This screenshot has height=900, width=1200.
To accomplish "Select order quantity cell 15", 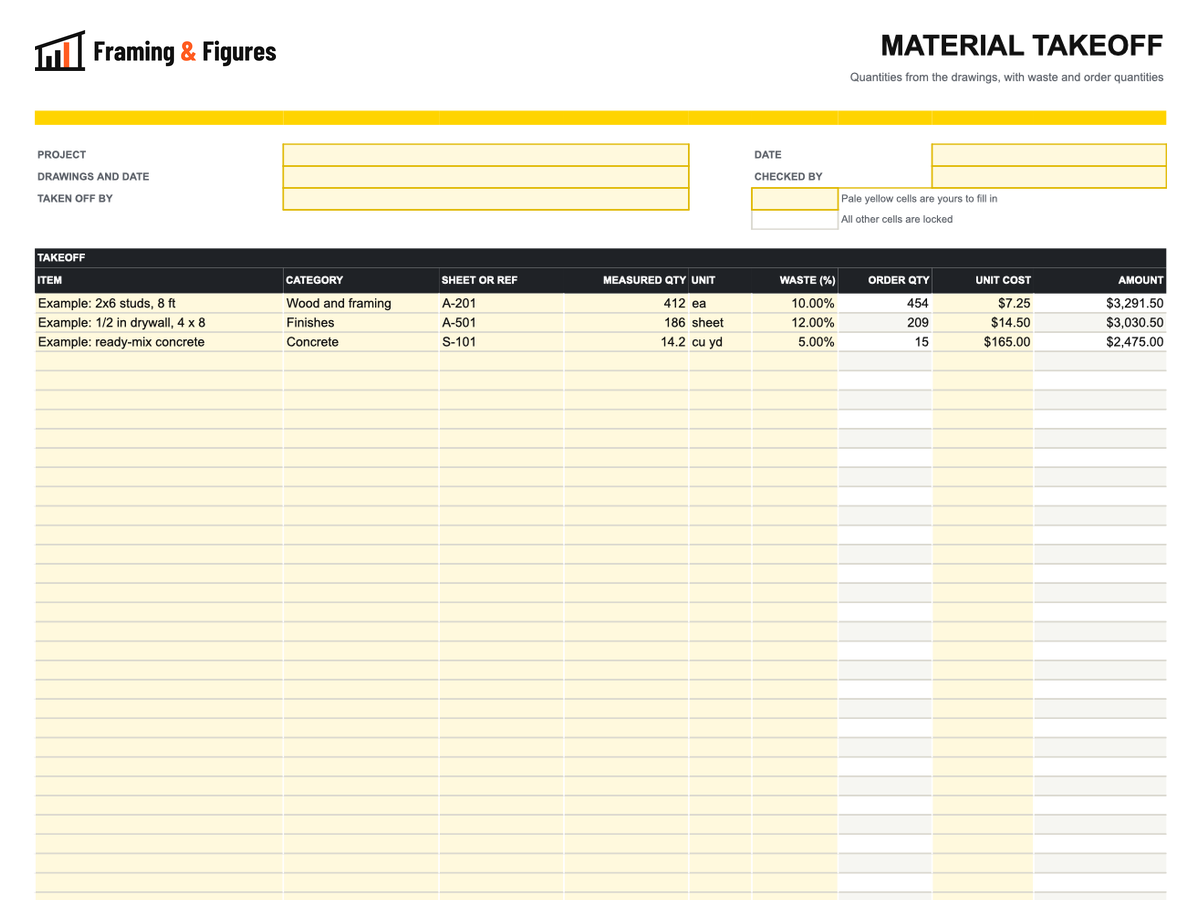I will [x=885, y=342].
